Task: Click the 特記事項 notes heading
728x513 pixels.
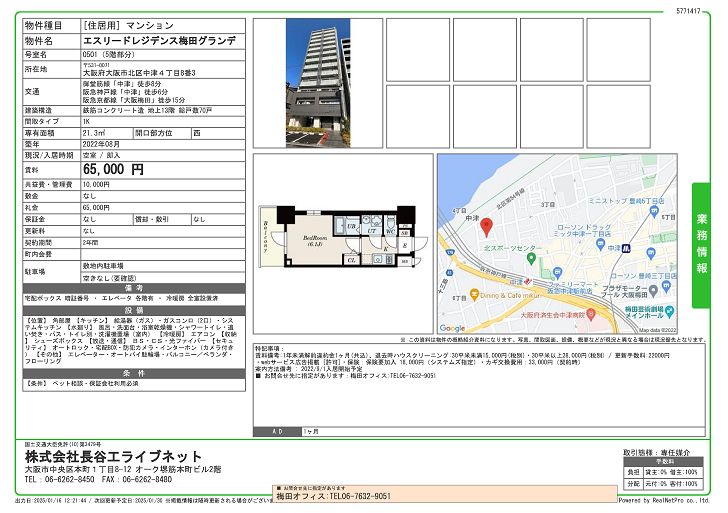Action: [x=269, y=348]
